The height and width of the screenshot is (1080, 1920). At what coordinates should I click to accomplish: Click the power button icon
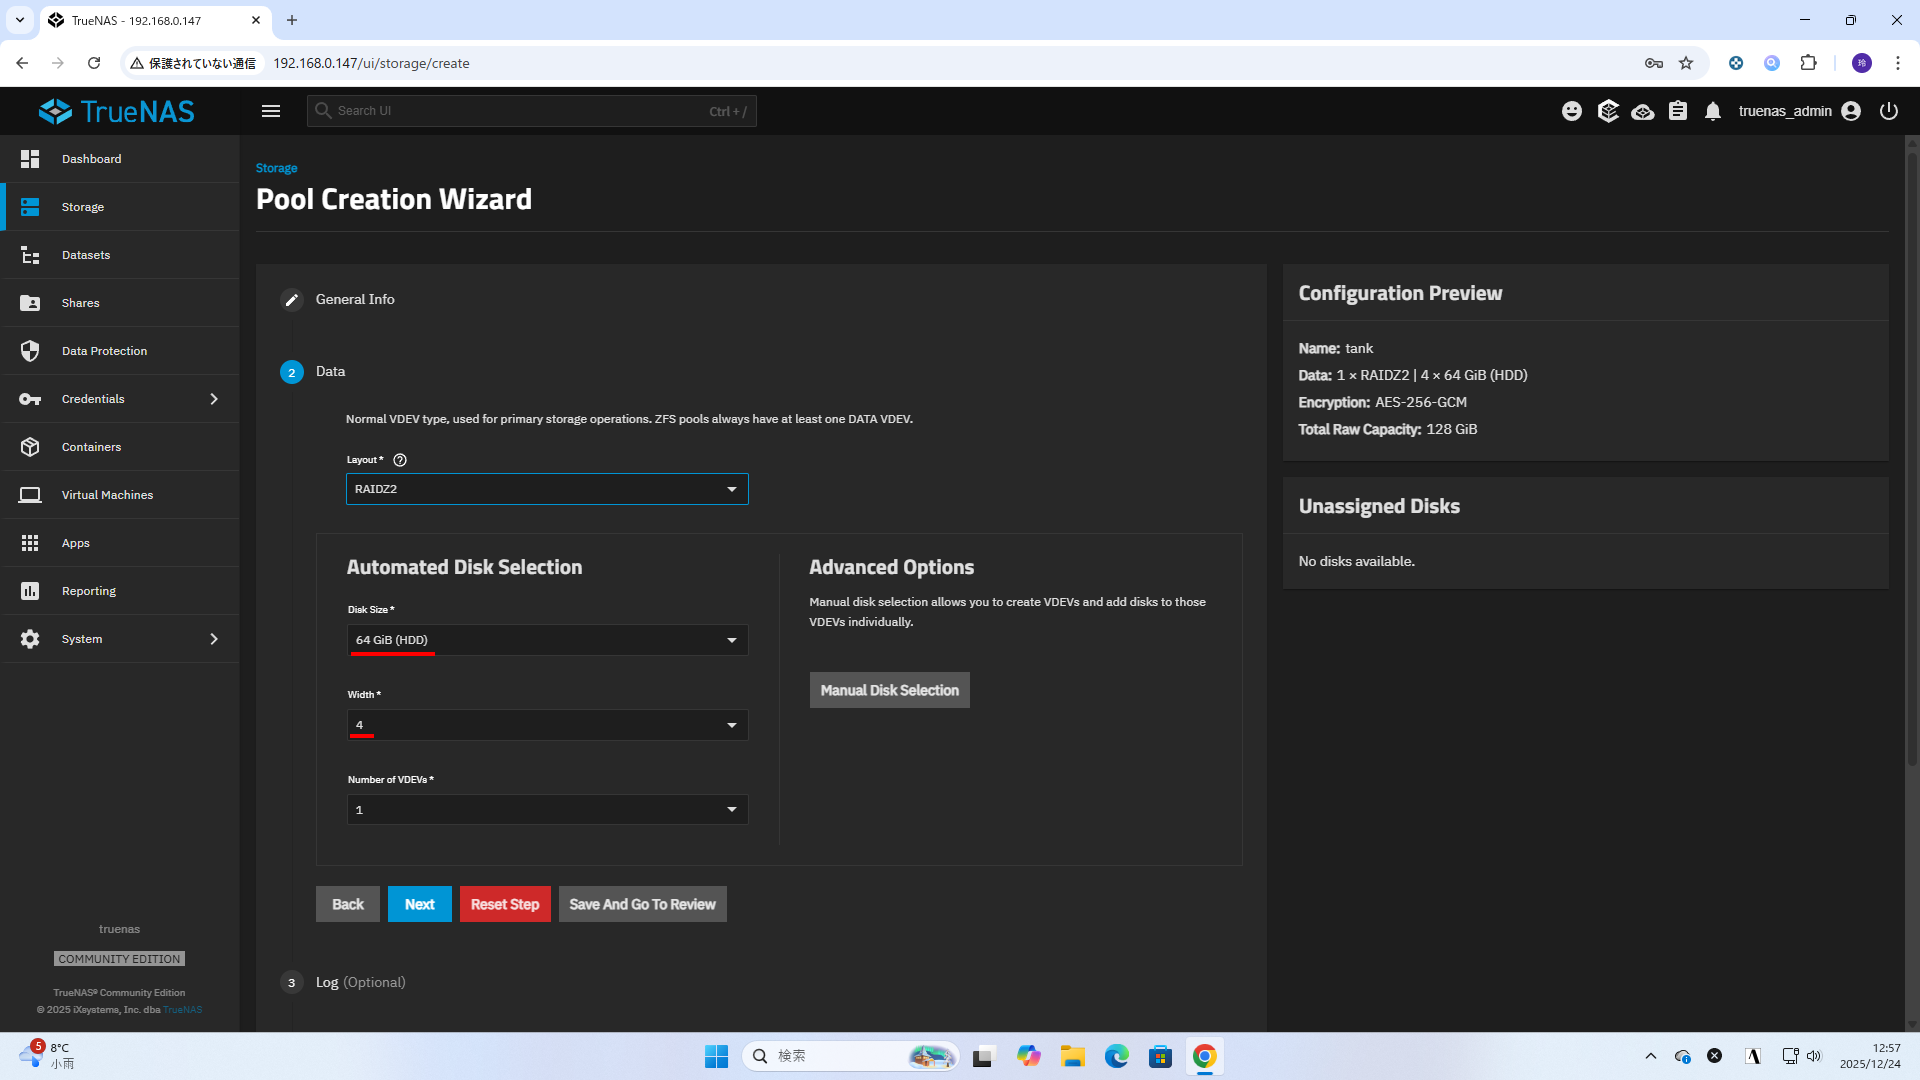pyautogui.click(x=1889, y=111)
